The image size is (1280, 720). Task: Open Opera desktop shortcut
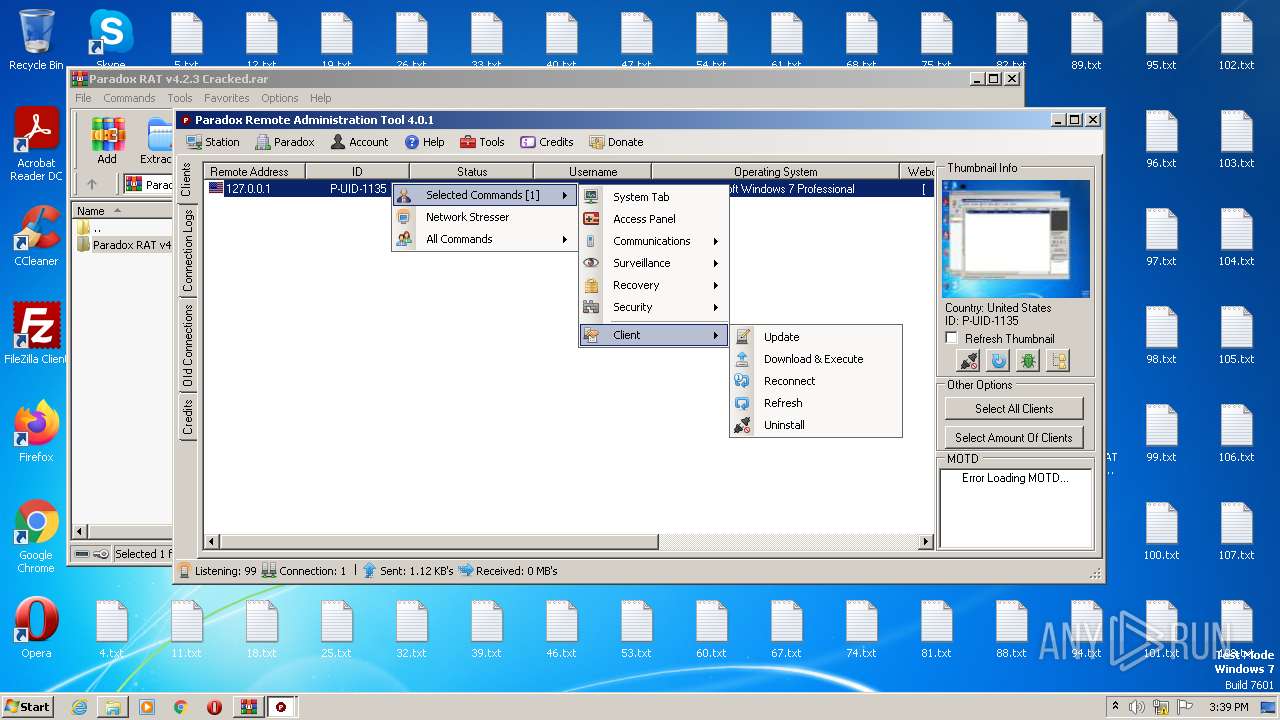tap(36, 628)
